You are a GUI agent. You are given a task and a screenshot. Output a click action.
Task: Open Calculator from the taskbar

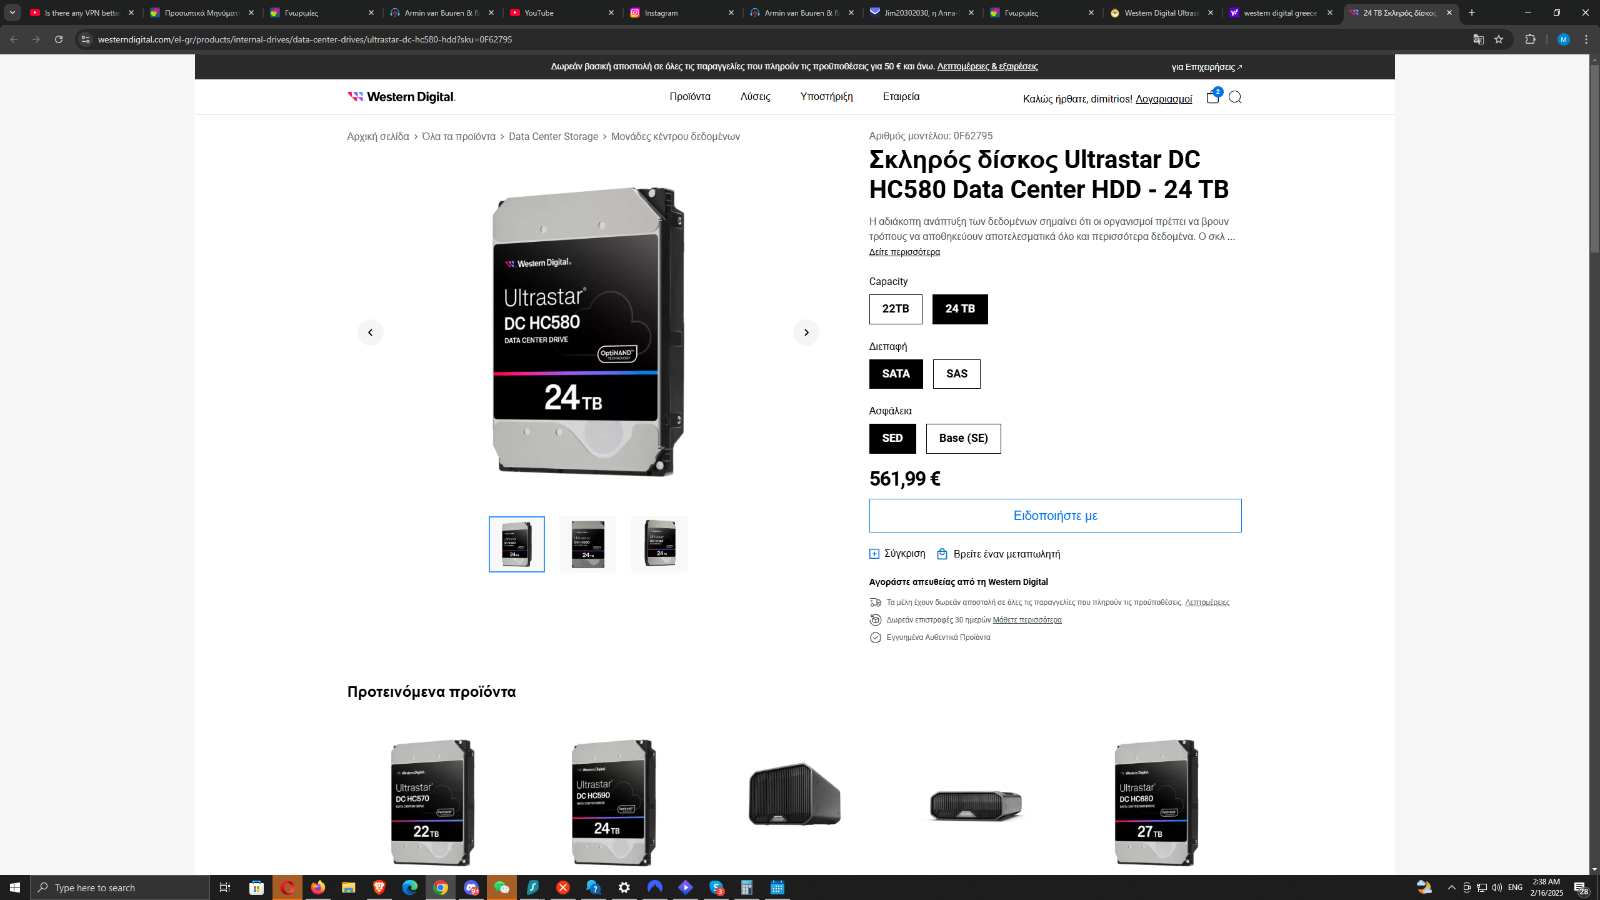coord(746,887)
